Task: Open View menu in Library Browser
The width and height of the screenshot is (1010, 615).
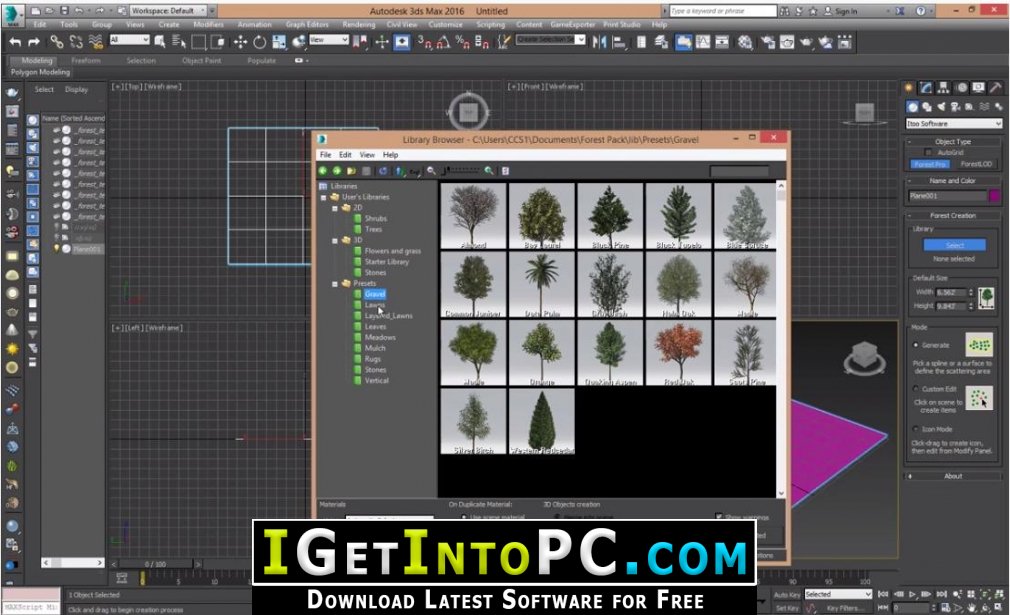Action: pos(367,155)
